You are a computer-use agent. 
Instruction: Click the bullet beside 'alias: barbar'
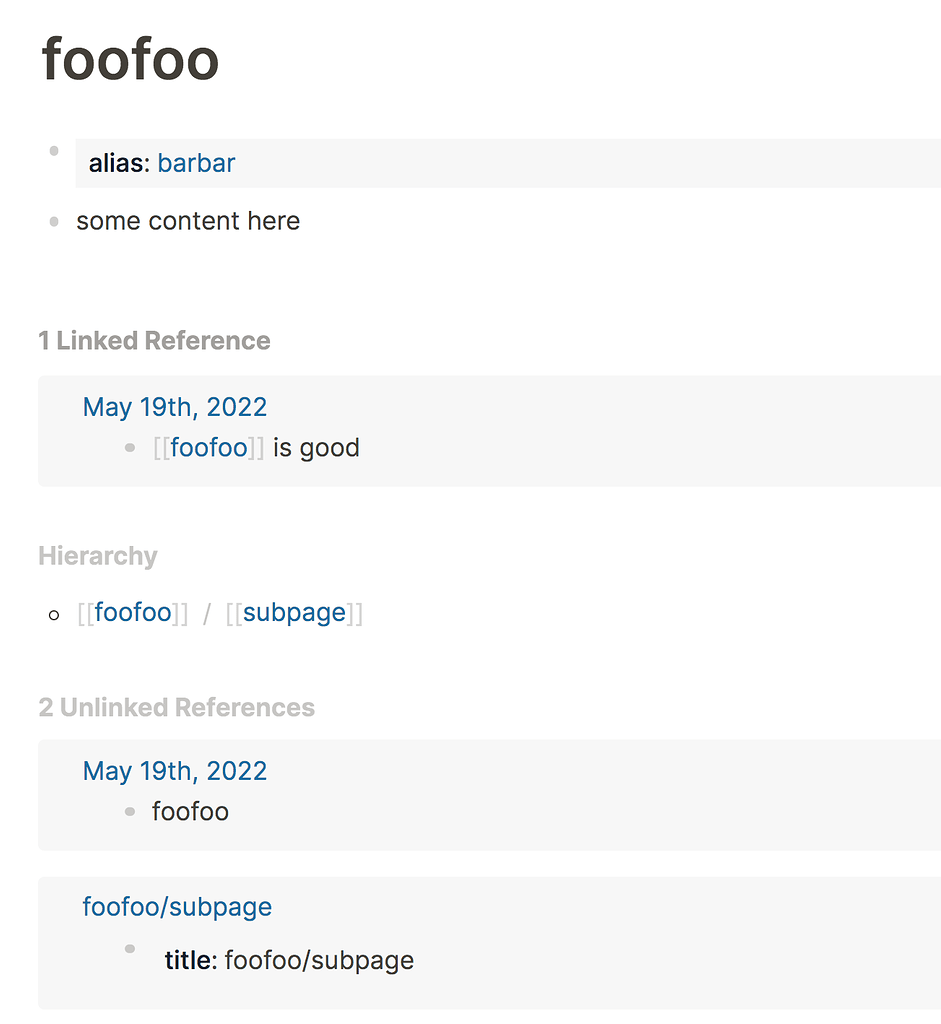[x=53, y=150]
